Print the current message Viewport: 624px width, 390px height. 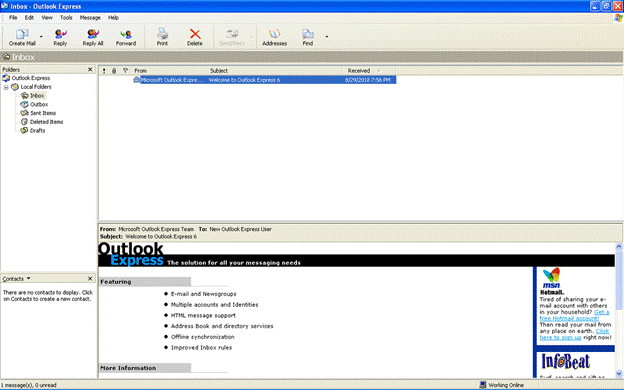[162, 37]
